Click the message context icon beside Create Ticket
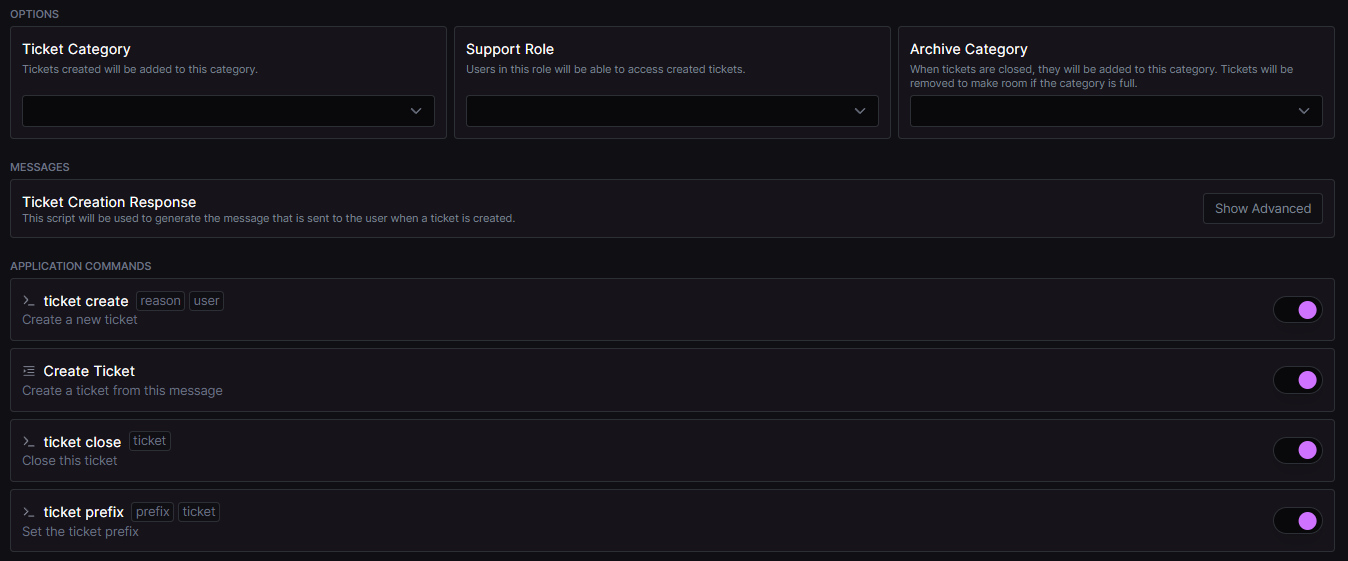1348x561 pixels. coord(29,371)
